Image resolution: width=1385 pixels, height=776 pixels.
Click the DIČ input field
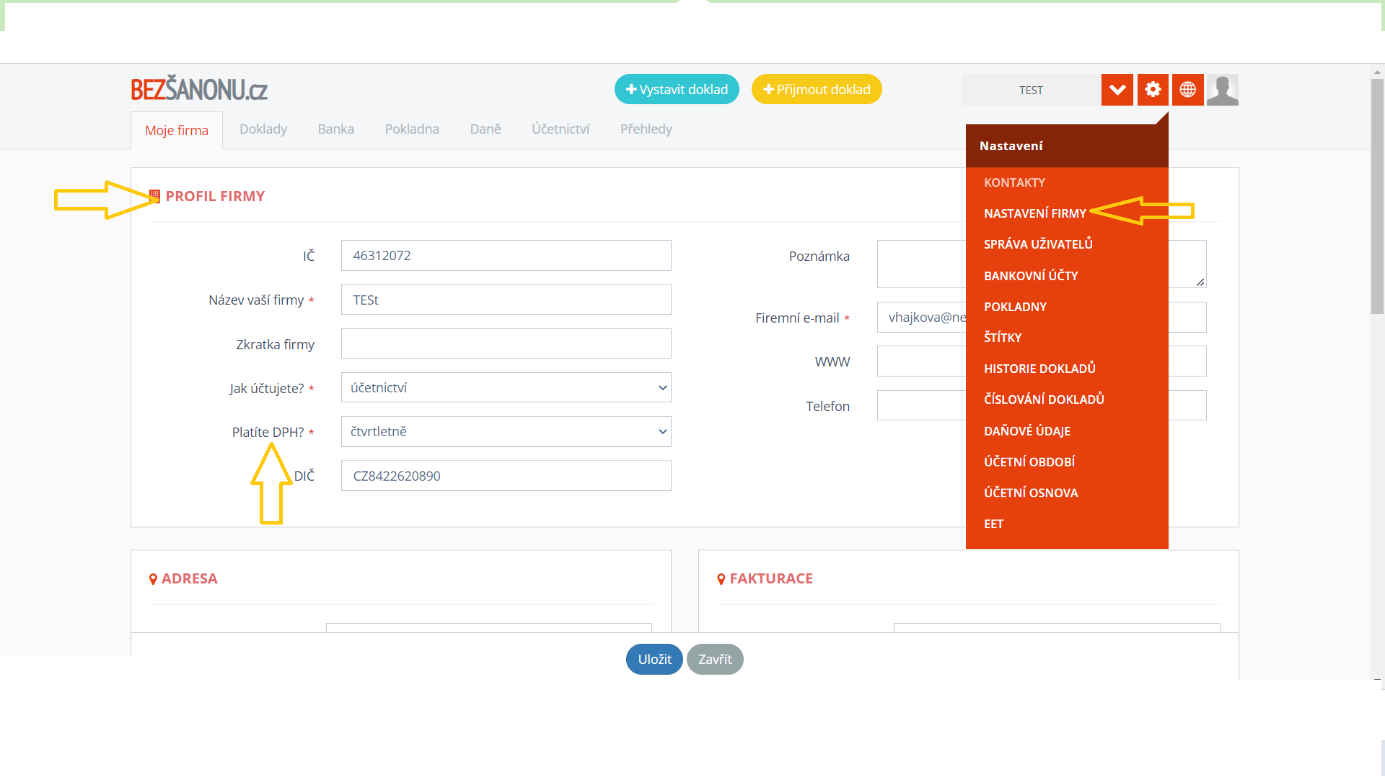click(x=506, y=475)
